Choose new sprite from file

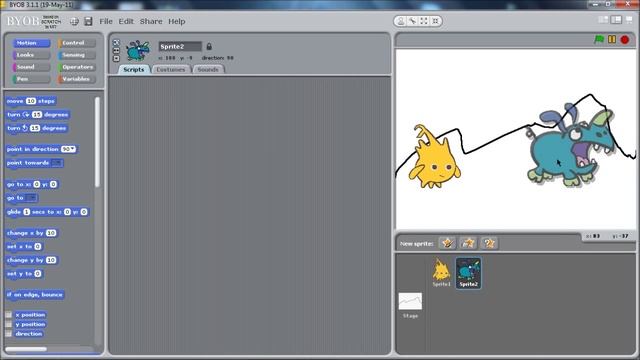pyautogui.click(x=468, y=243)
